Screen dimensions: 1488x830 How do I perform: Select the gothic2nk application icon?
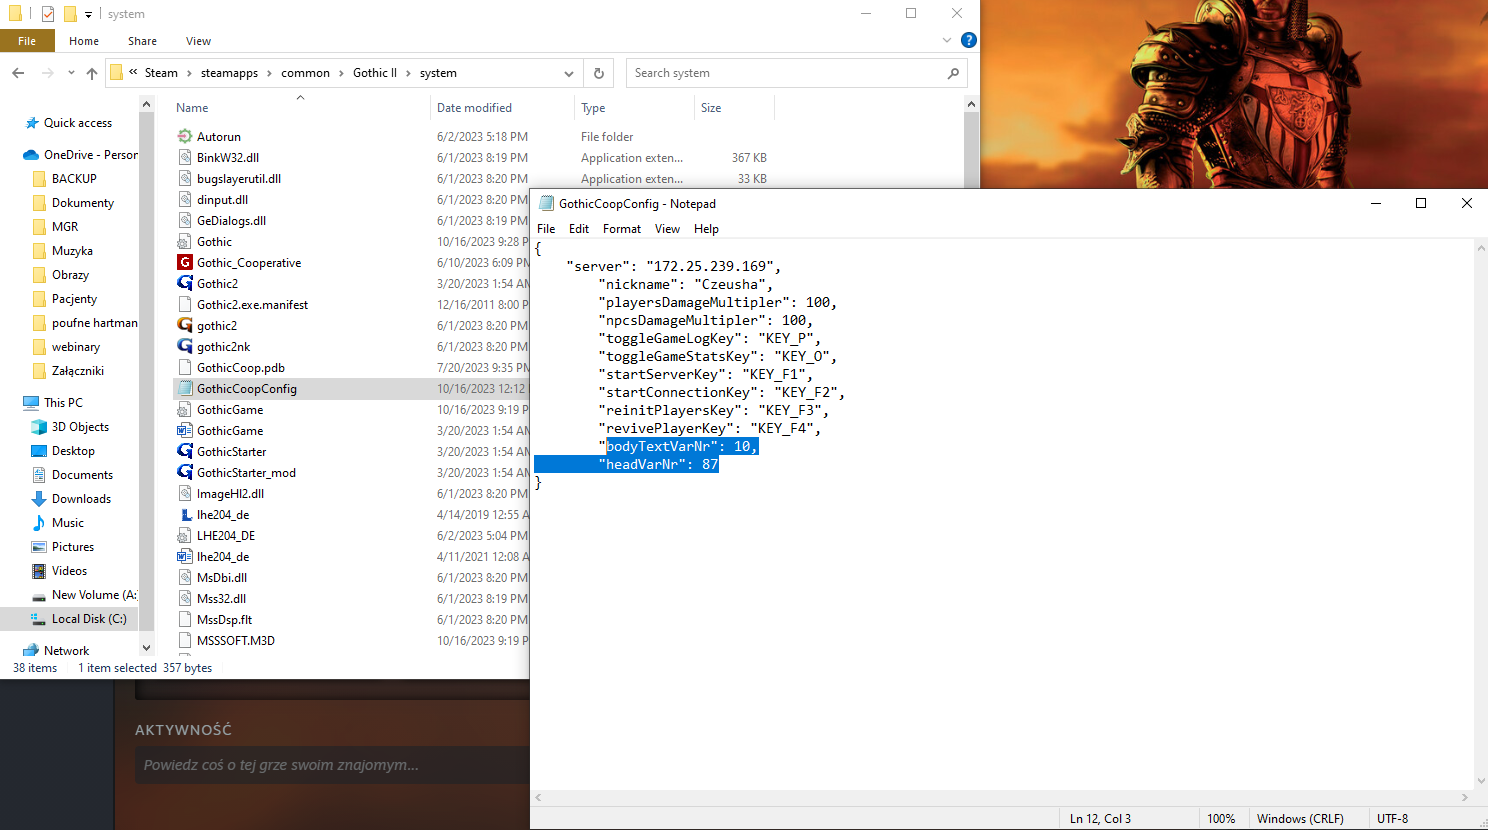click(x=184, y=346)
